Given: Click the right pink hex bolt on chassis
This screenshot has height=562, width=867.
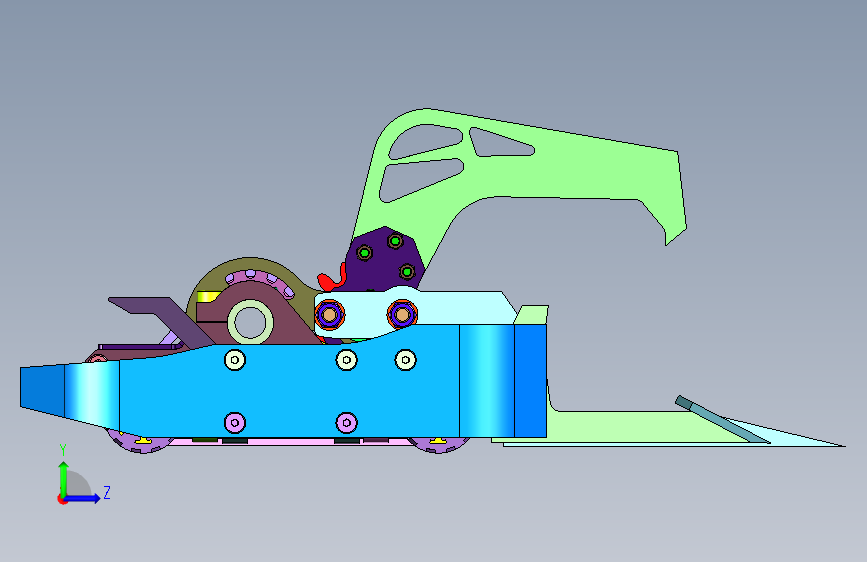Looking at the screenshot, I should [347, 423].
